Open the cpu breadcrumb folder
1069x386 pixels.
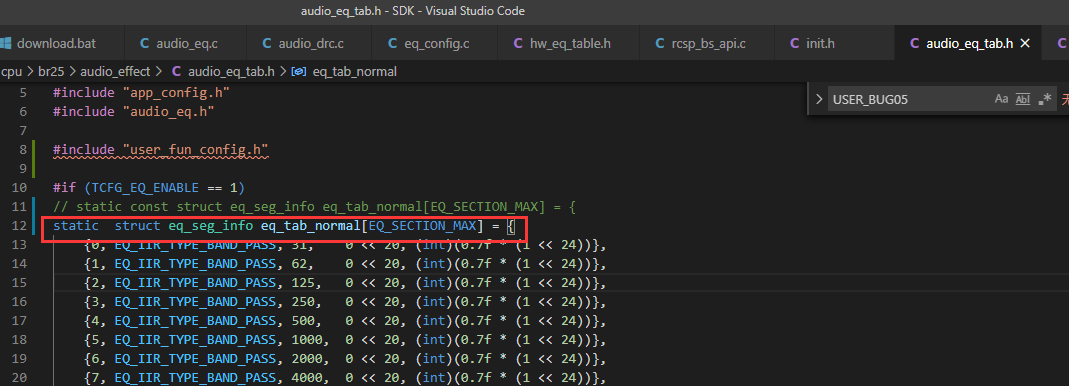point(12,71)
